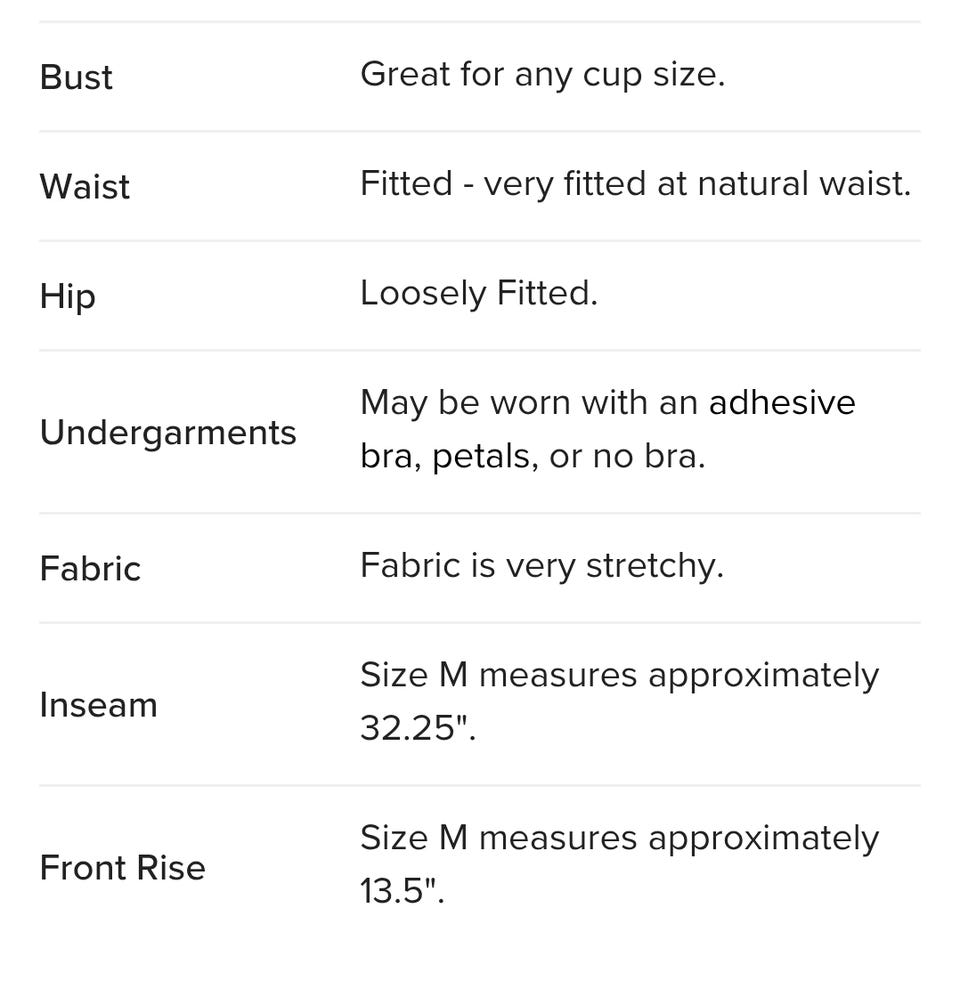This screenshot has height=997, width=960.
Task: Click the 32.25" inseam measurement value
Action: click(418, 729)
